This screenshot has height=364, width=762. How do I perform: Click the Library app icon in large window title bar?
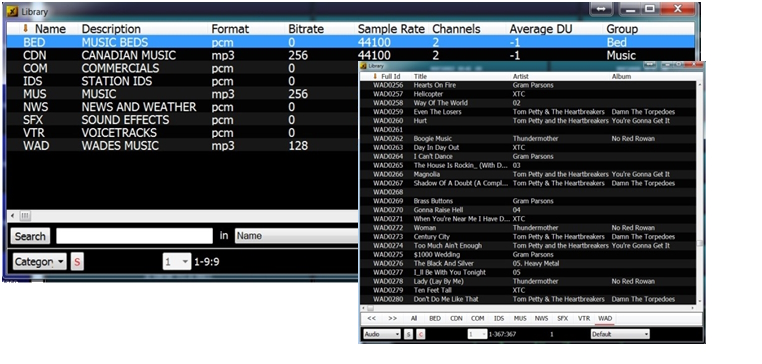[x=13, y=11]
